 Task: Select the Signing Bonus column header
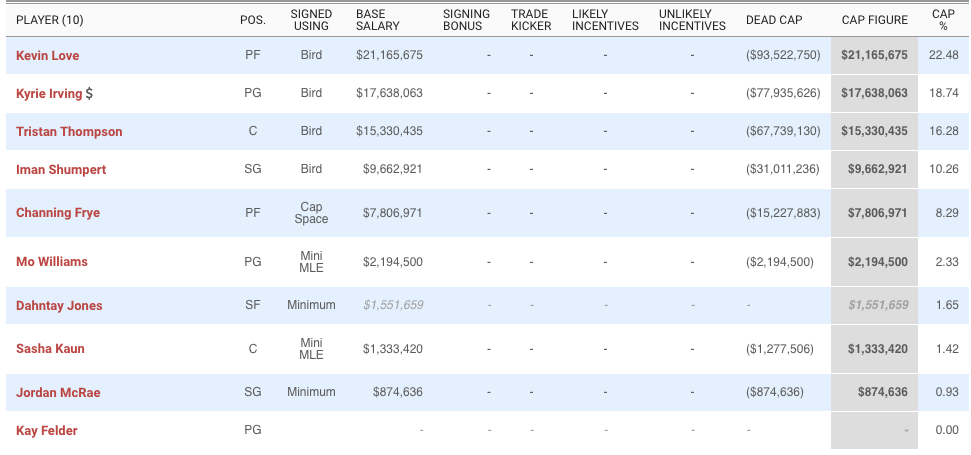466,20
